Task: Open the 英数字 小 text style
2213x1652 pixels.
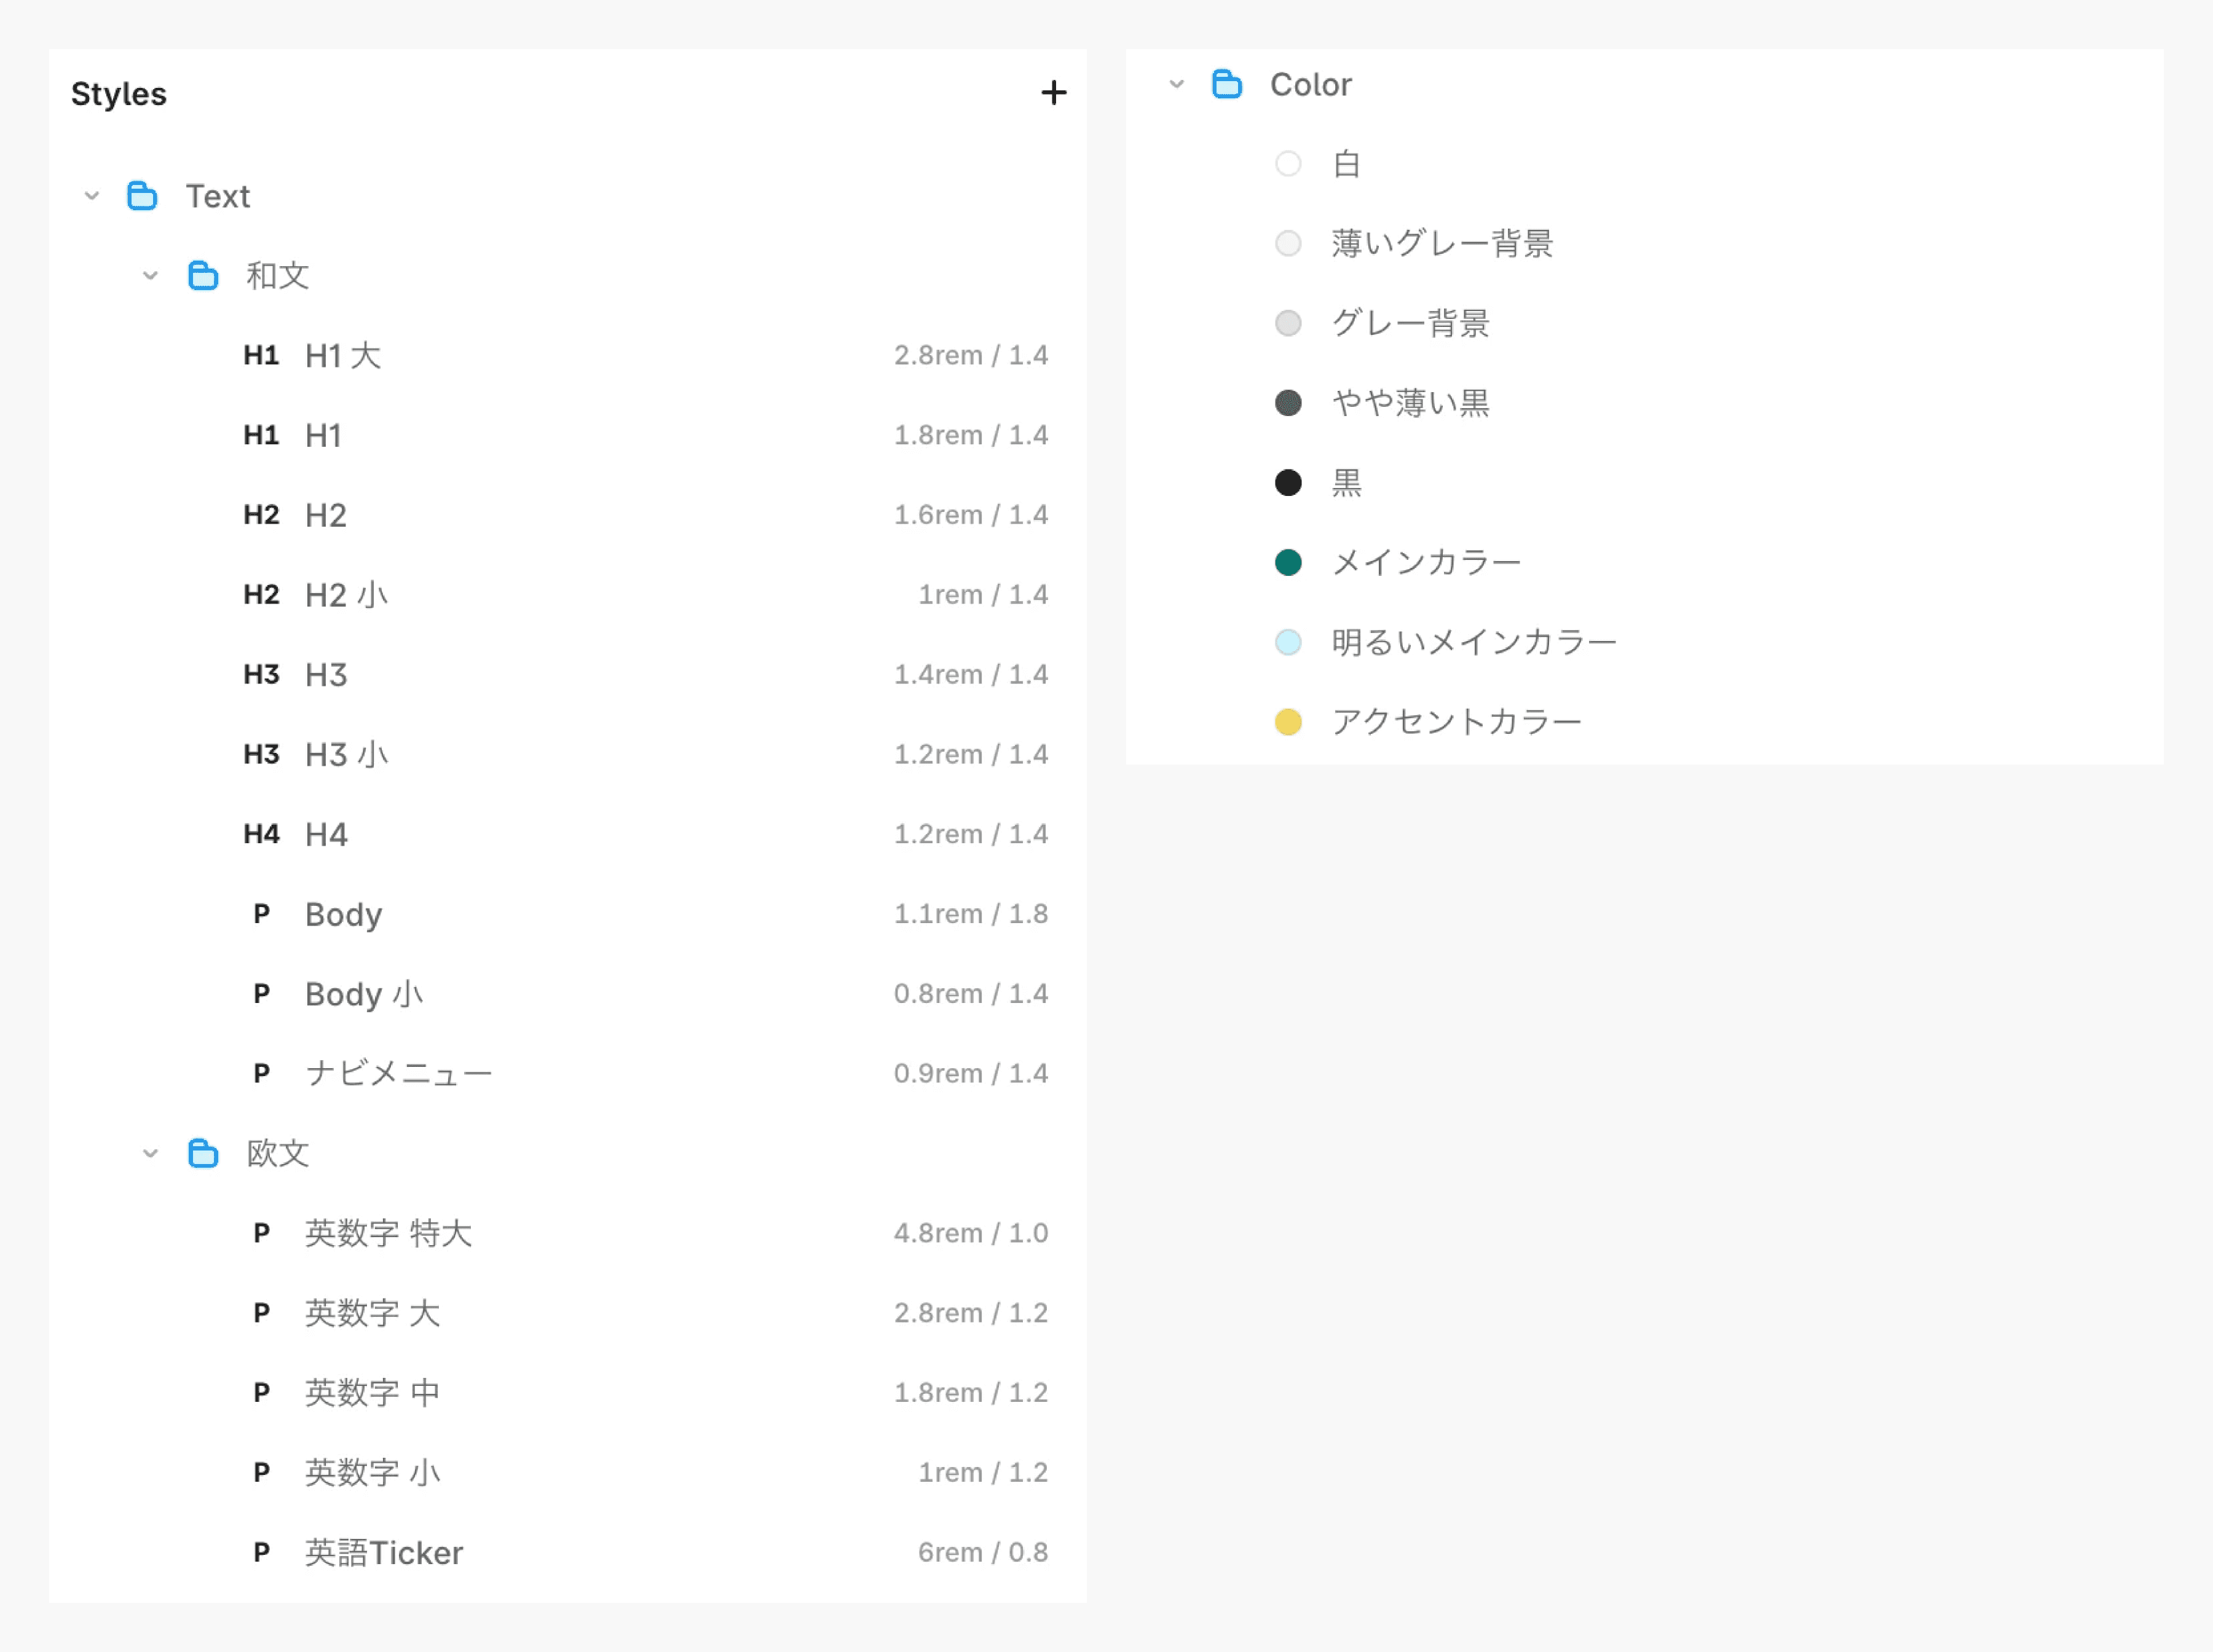Action: [372, 1472]
